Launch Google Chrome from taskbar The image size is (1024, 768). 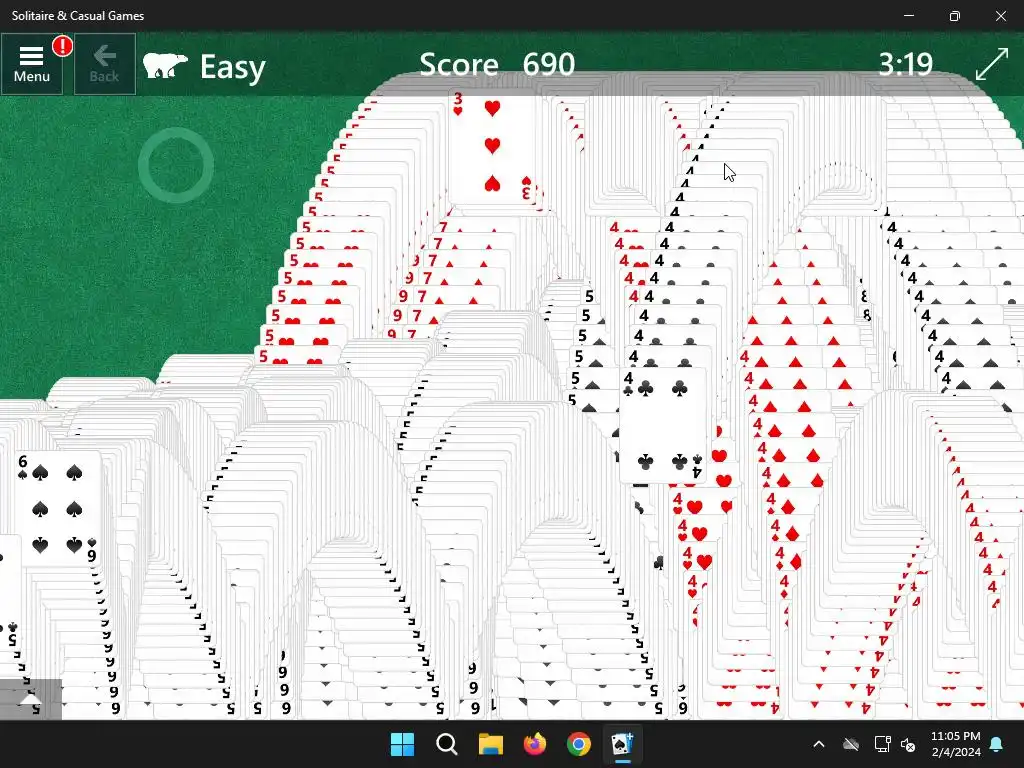click(579, 744)
